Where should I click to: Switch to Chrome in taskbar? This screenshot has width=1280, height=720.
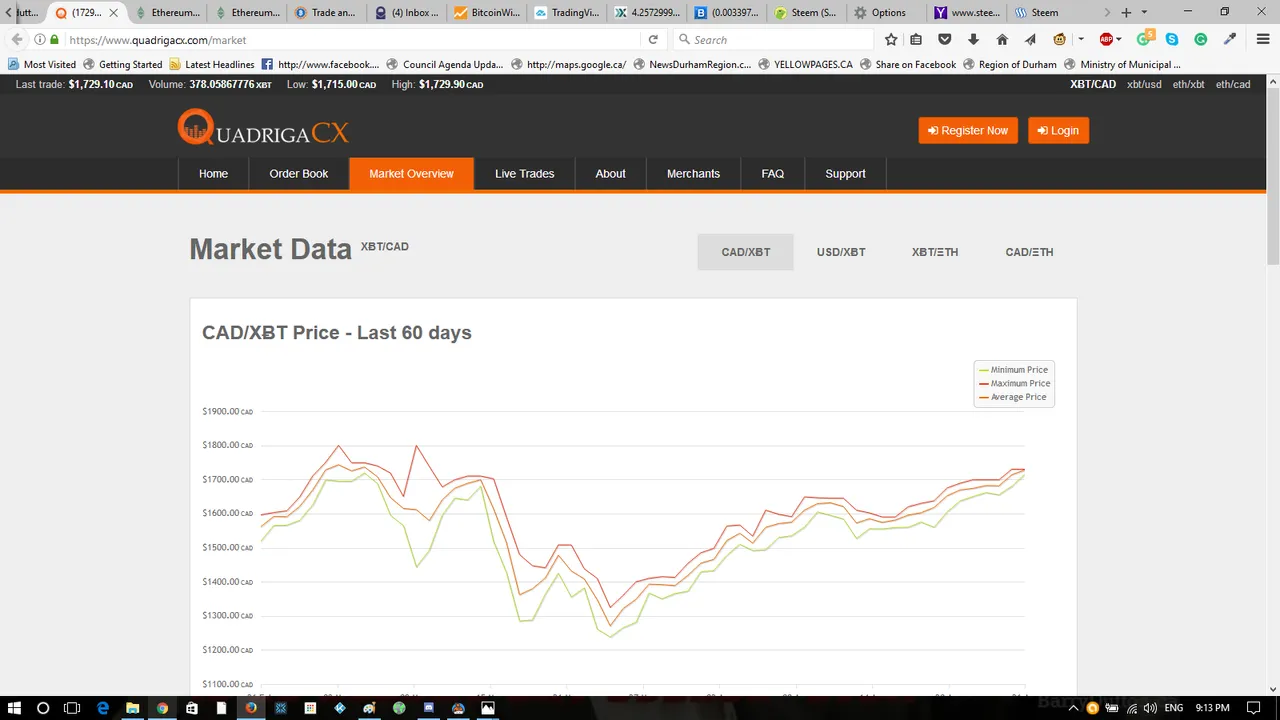[162, 708]
